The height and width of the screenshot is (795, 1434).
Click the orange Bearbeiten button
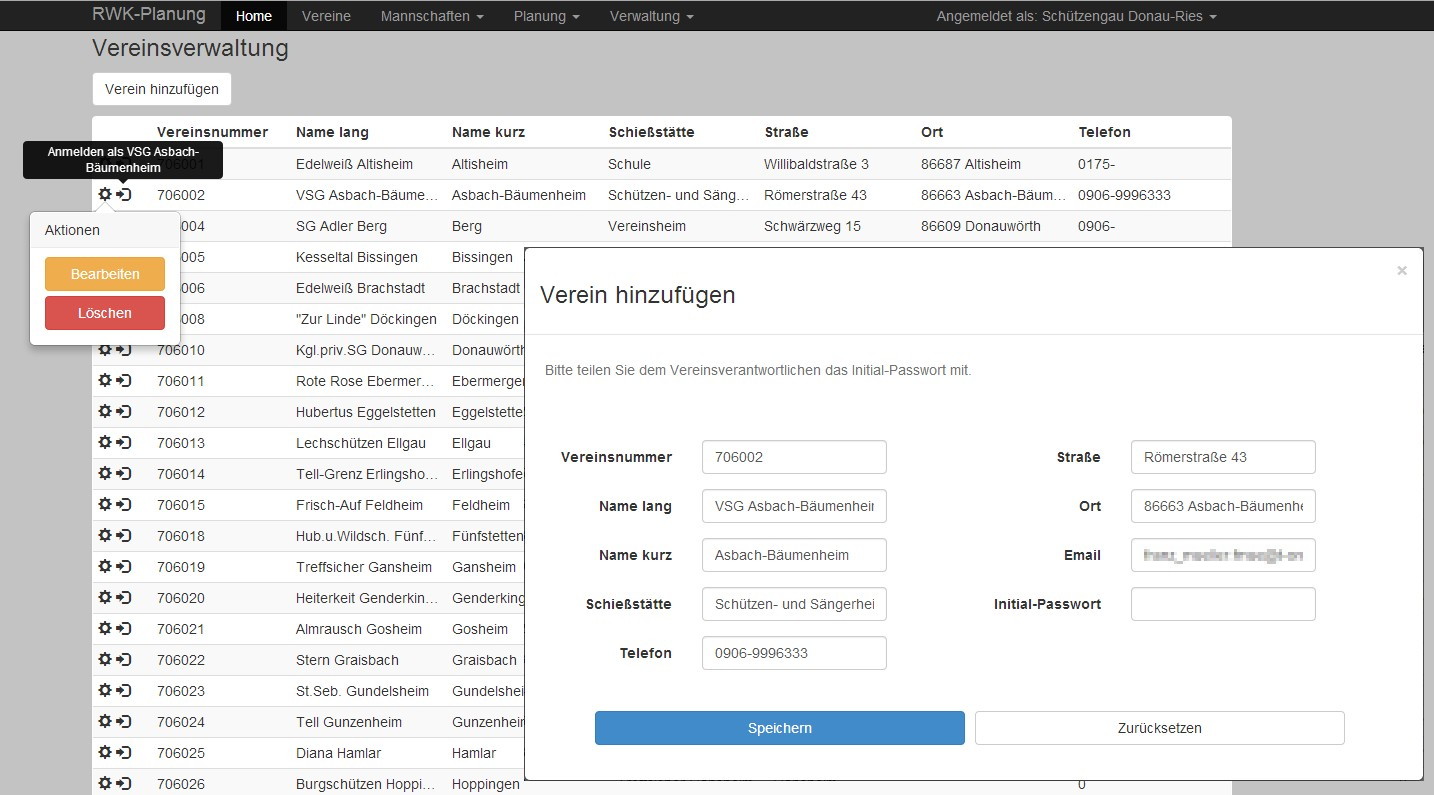coord(105,274)
